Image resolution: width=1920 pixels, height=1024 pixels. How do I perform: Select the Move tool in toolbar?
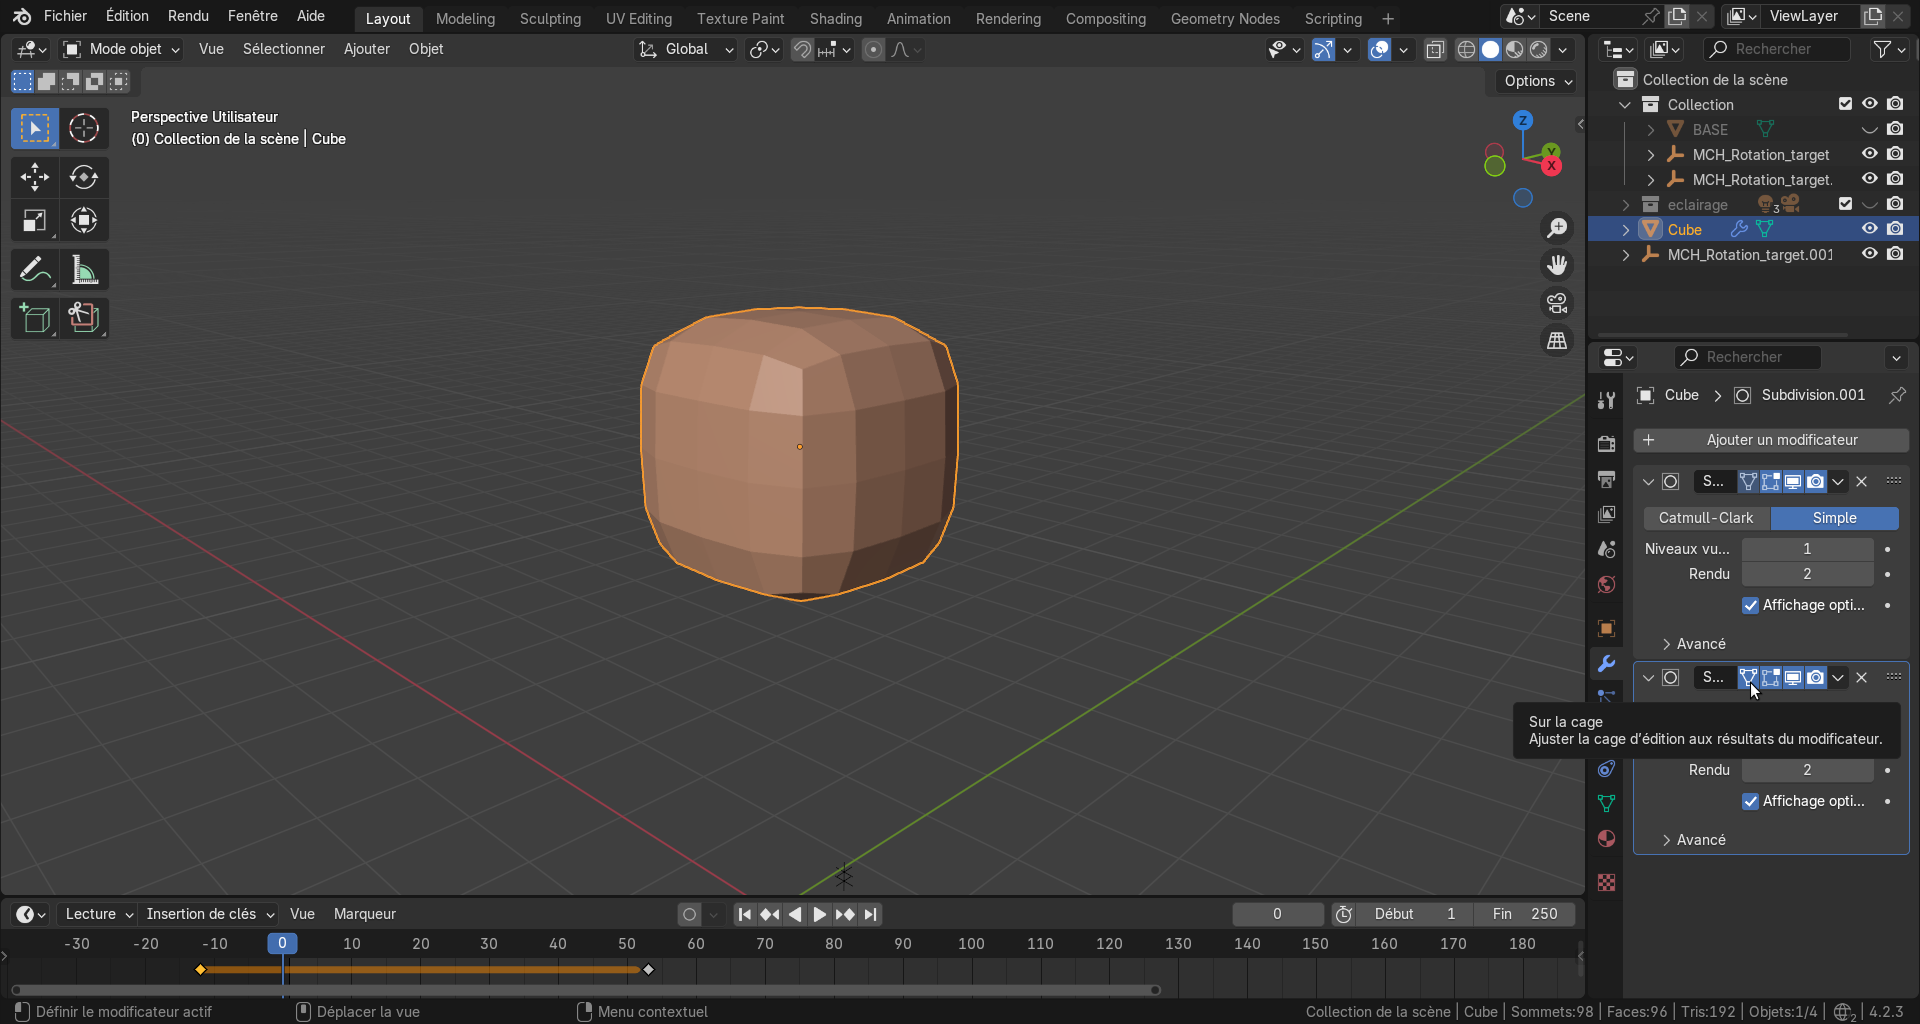(x=35, y=177)
